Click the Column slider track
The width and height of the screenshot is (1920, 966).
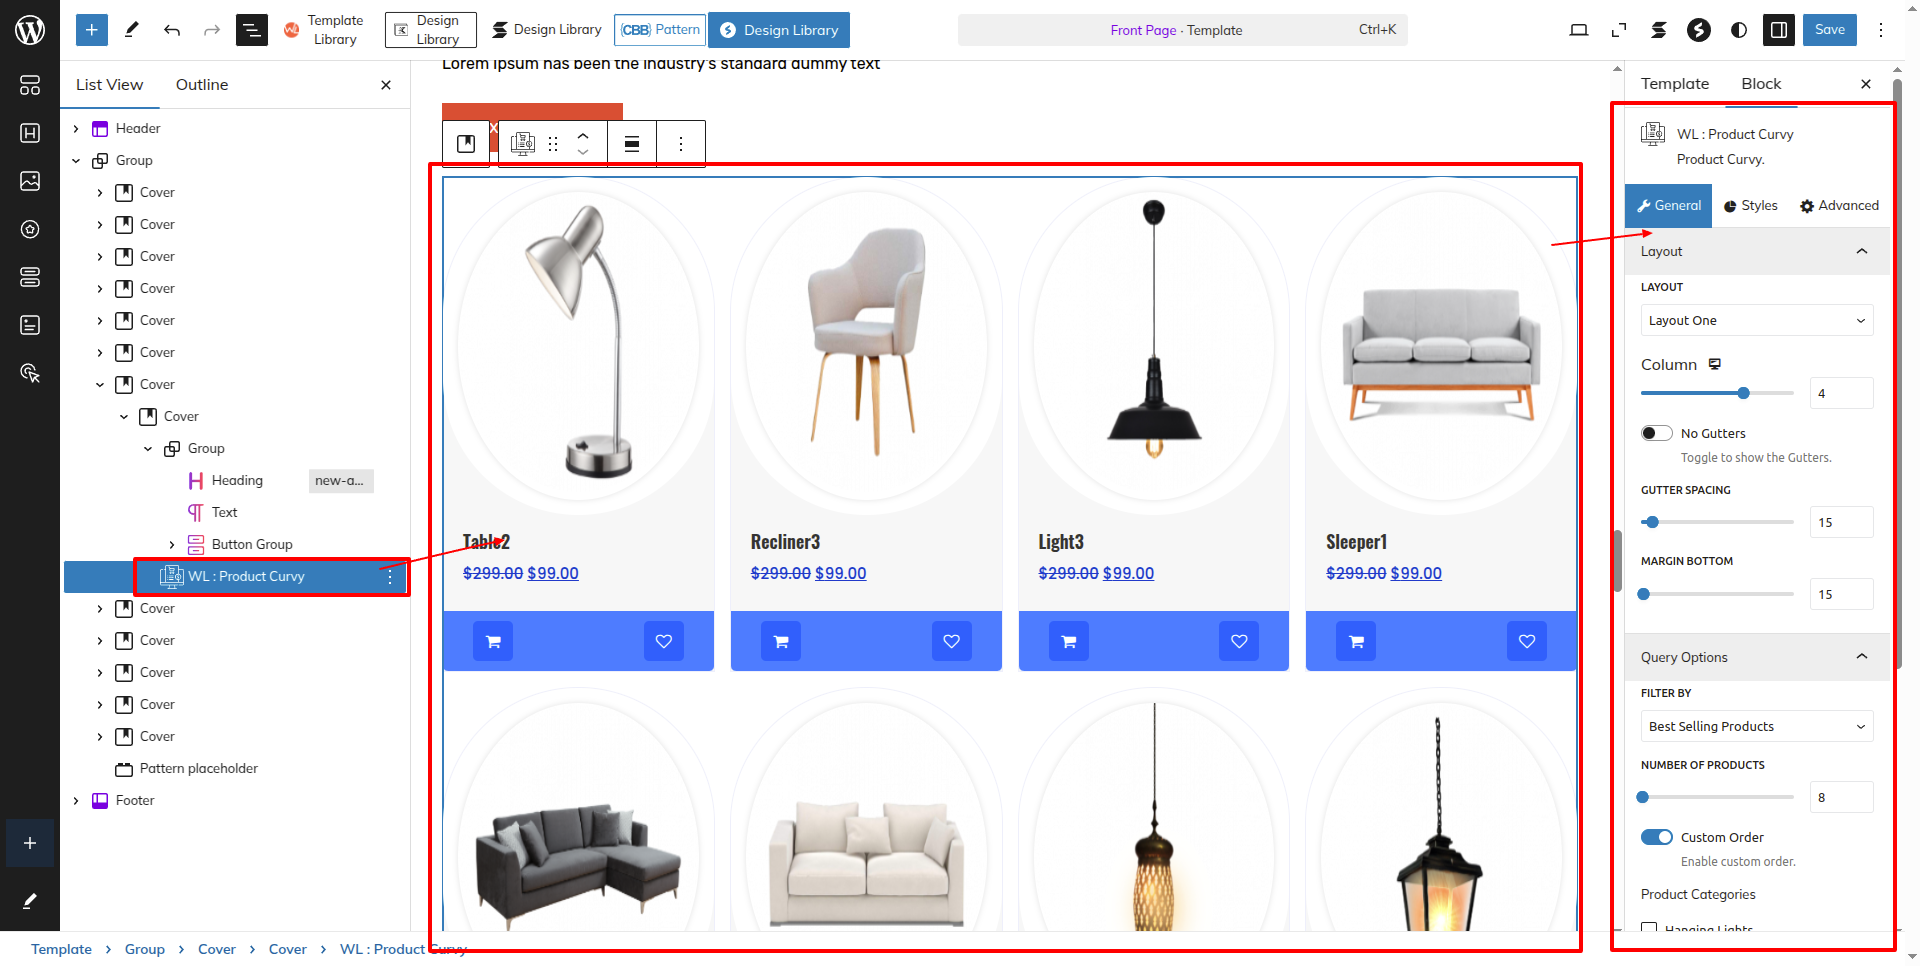[x=1717, y=394]
